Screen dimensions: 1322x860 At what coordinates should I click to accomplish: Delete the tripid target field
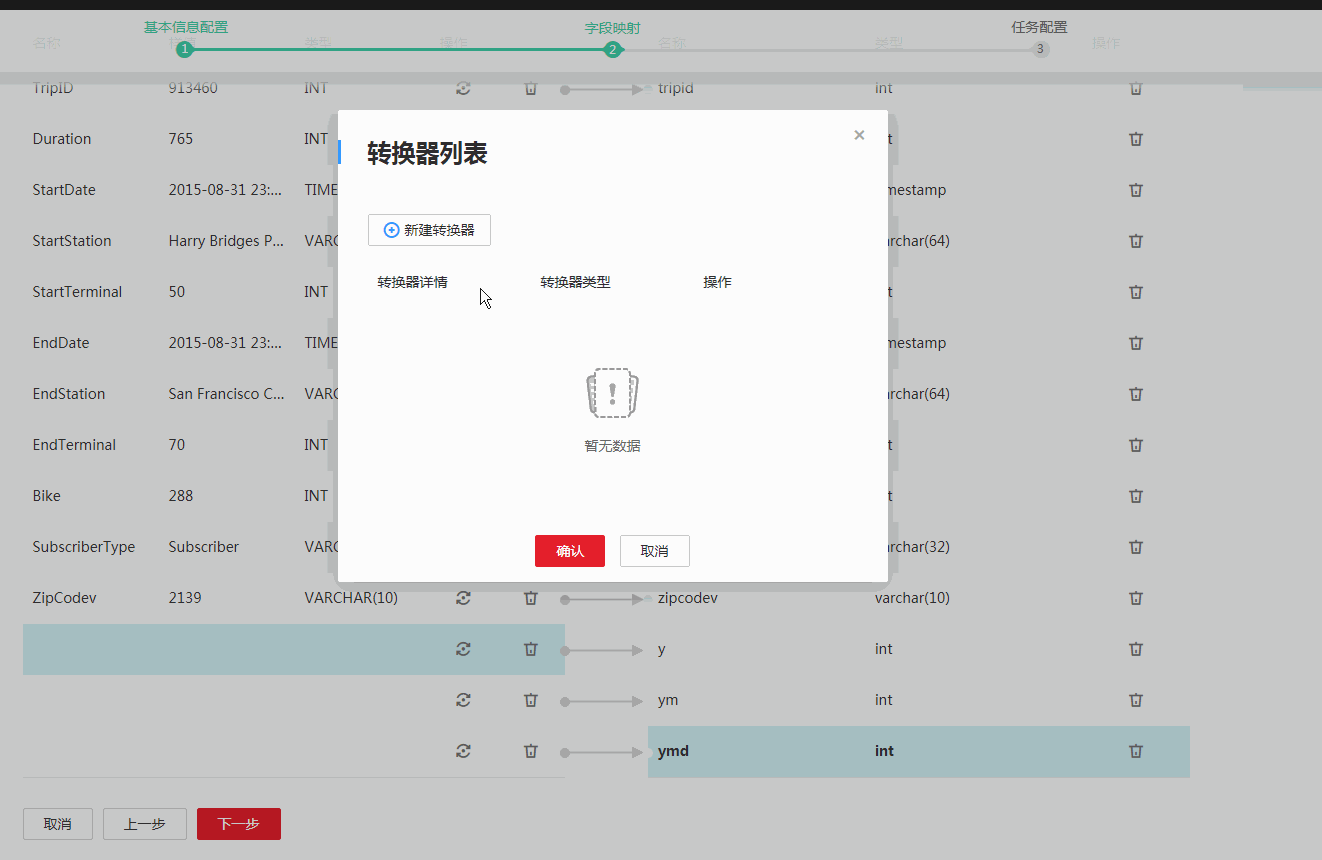tap(1135, 88)
